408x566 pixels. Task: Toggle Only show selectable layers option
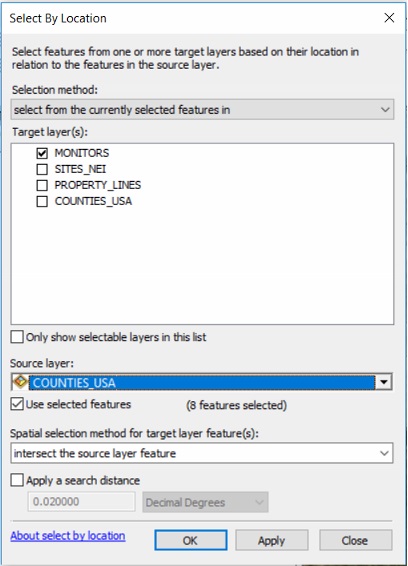click(x=17, y=337)
